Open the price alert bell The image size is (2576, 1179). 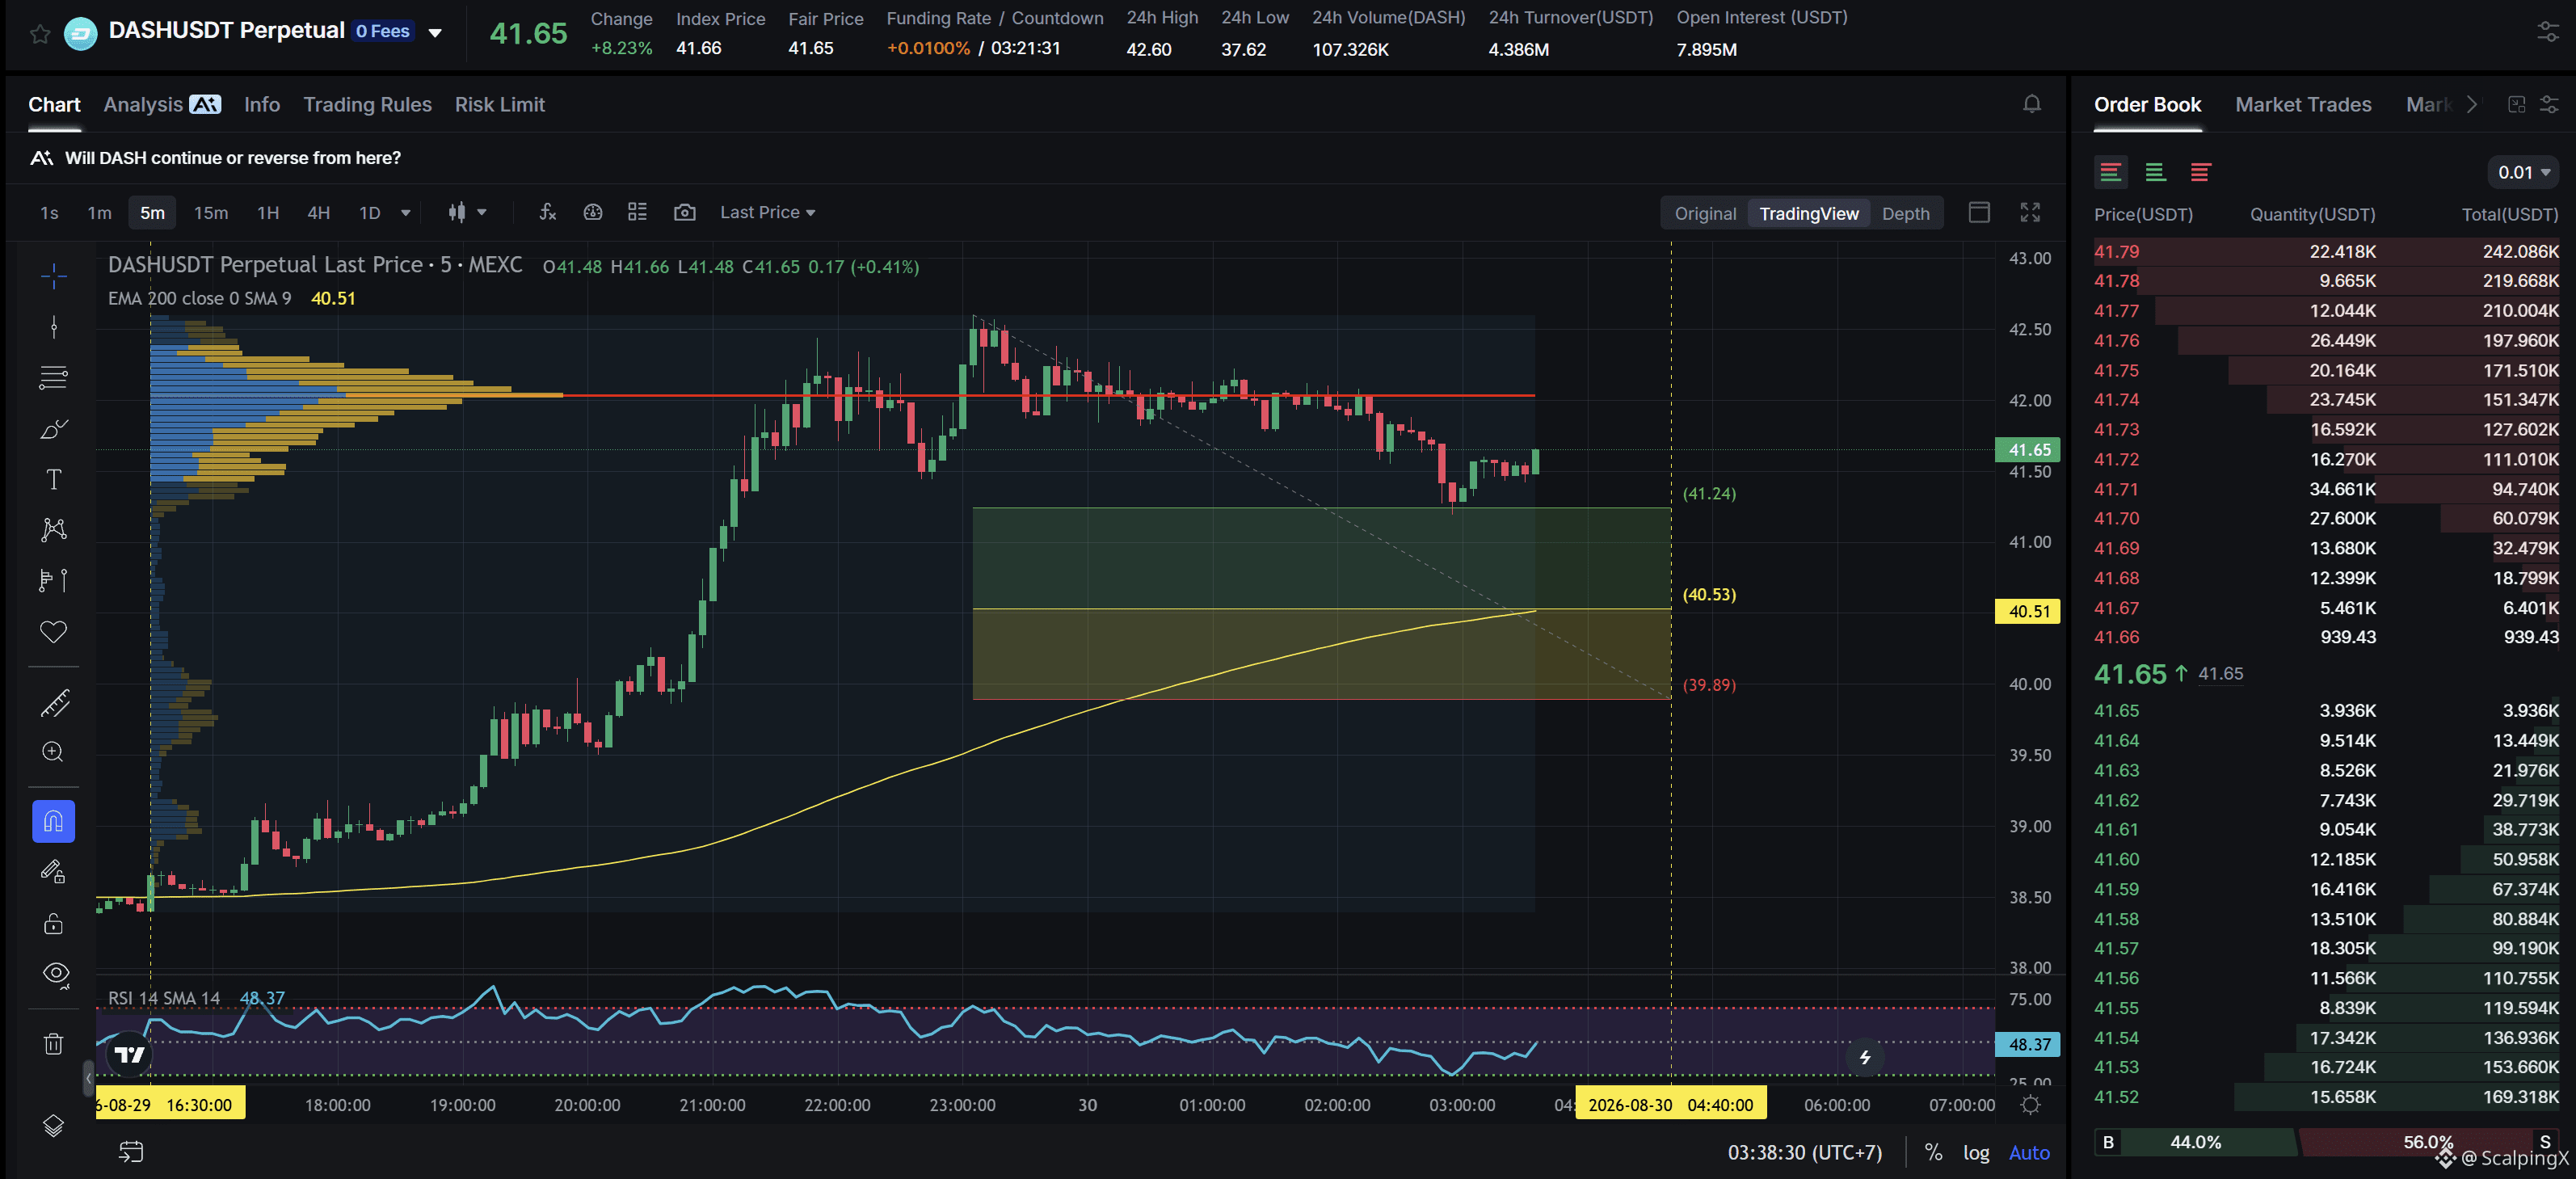coord(2031,104)
